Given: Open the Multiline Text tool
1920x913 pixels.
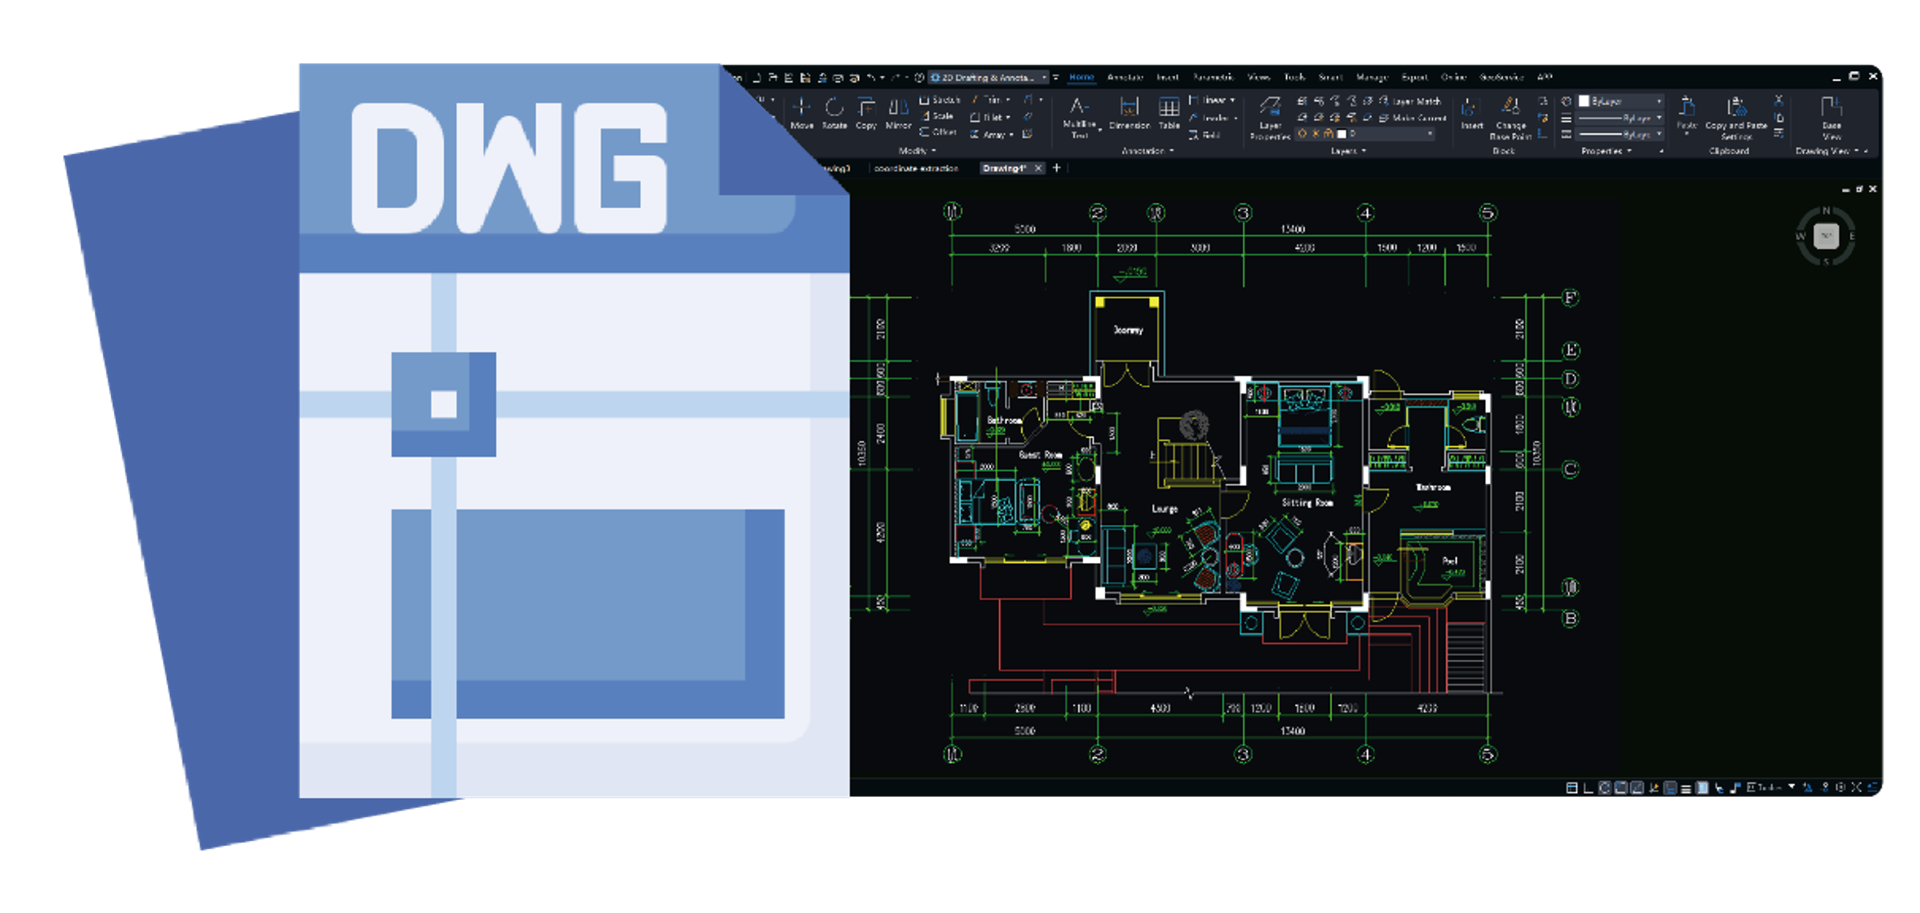Looking at the screenshot, I should click(x=1079, y=117).
